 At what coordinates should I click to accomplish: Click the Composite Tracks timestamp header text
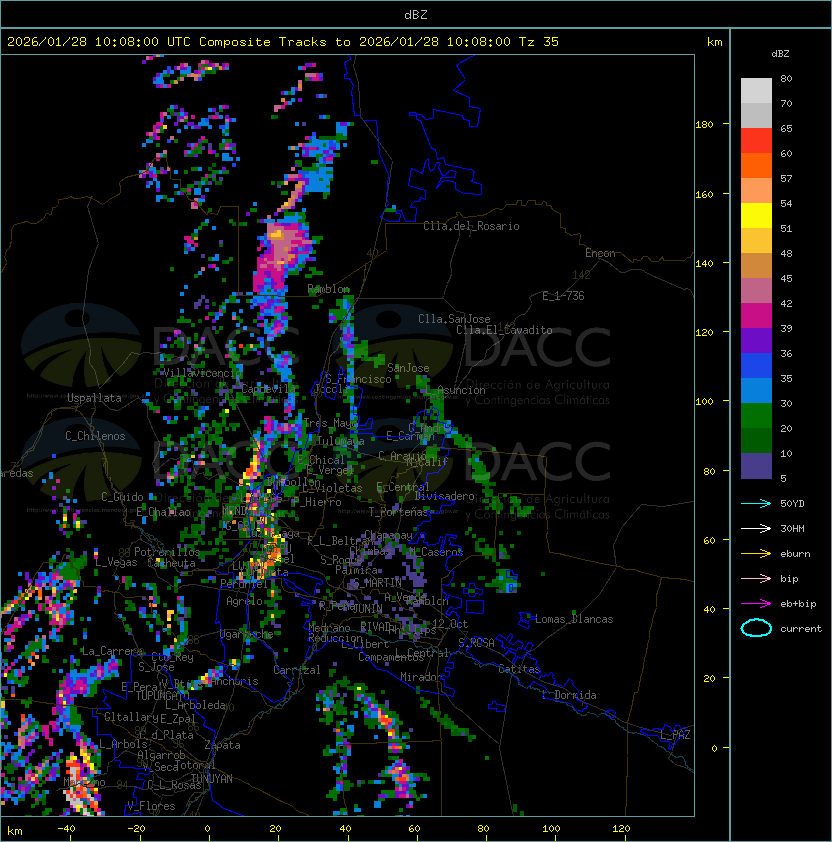[x=283, y=42]
